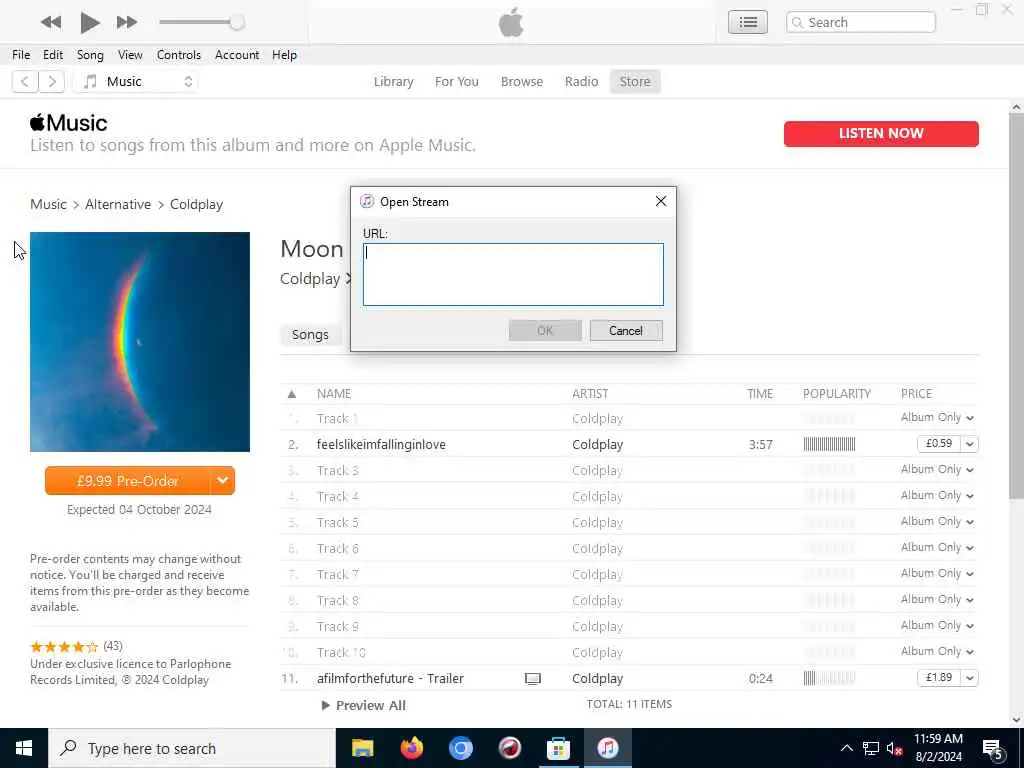Open the Help menu
The image size is (1024, 768).
click(x=284, y=55)
